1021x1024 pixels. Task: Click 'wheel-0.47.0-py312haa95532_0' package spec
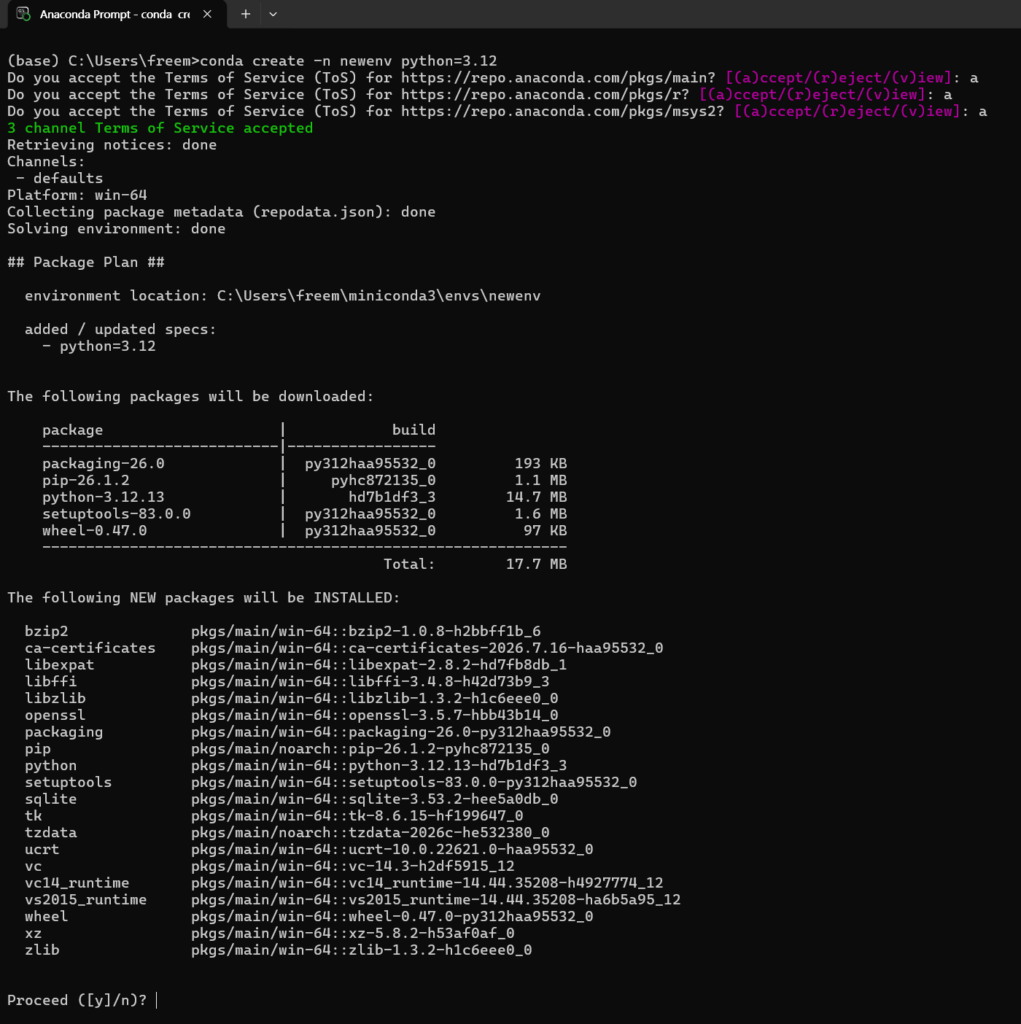point(470,916)
